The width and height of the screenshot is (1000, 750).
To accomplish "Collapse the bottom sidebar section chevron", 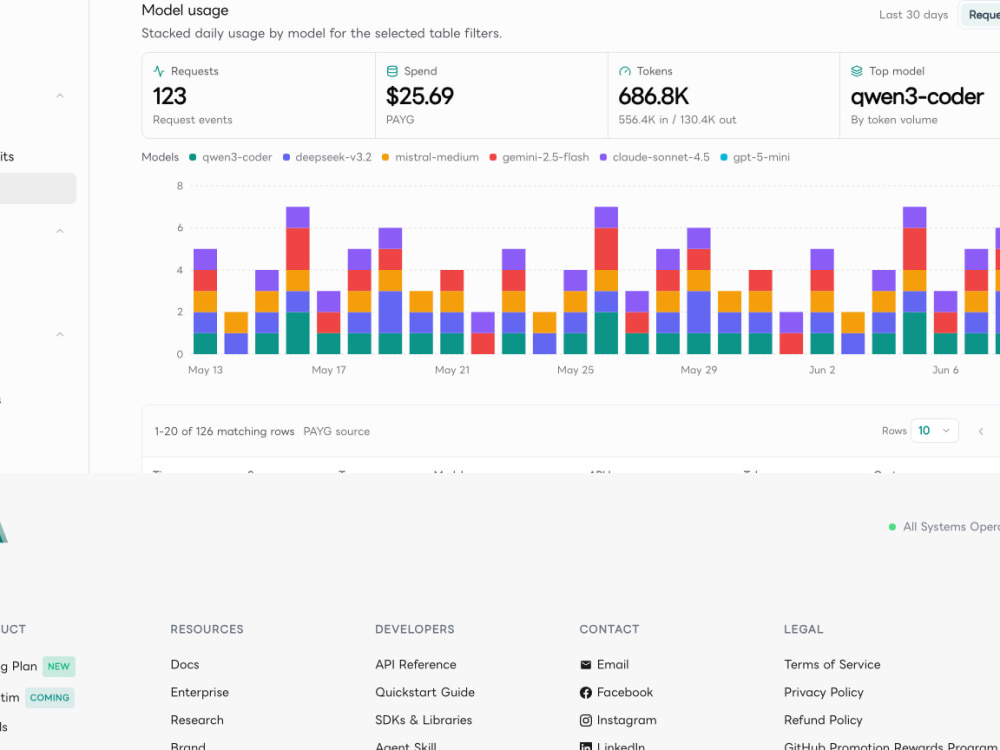I will click(x=60, y=334).
